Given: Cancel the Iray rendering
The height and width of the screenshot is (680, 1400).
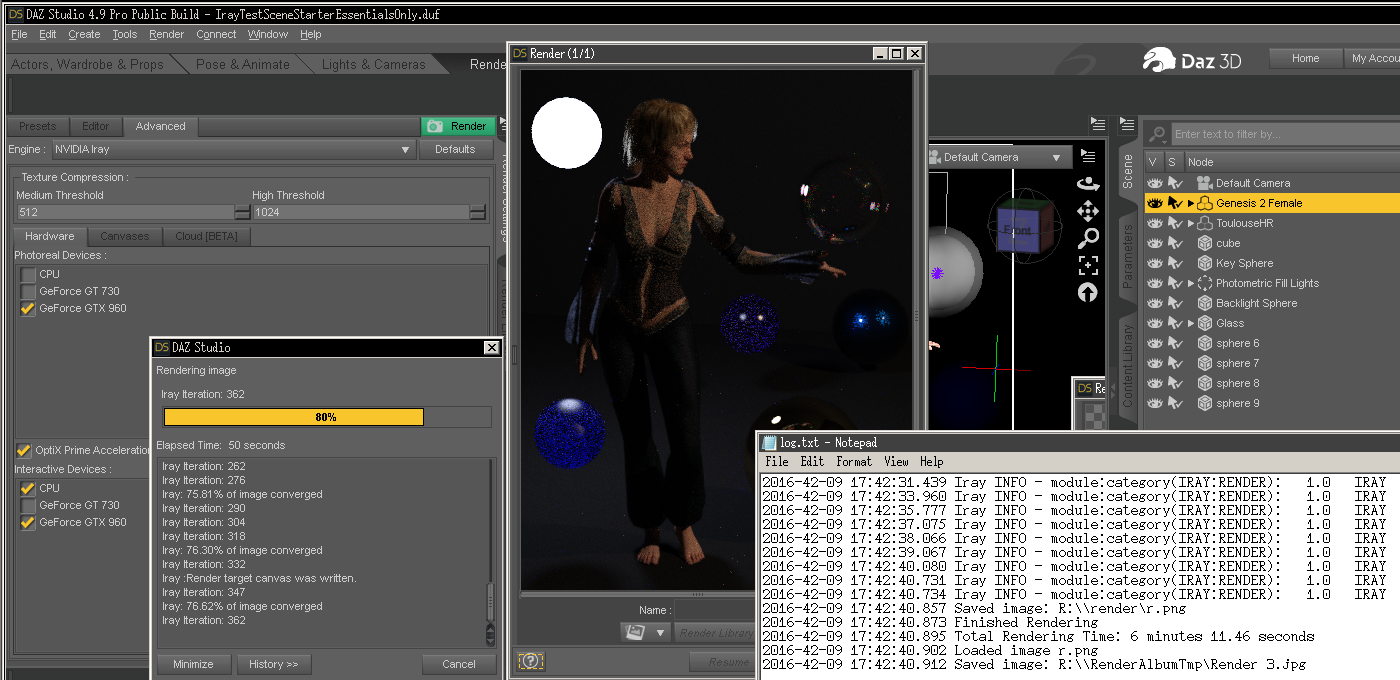Looking at the screenshot, I should (x=459, y=664).
